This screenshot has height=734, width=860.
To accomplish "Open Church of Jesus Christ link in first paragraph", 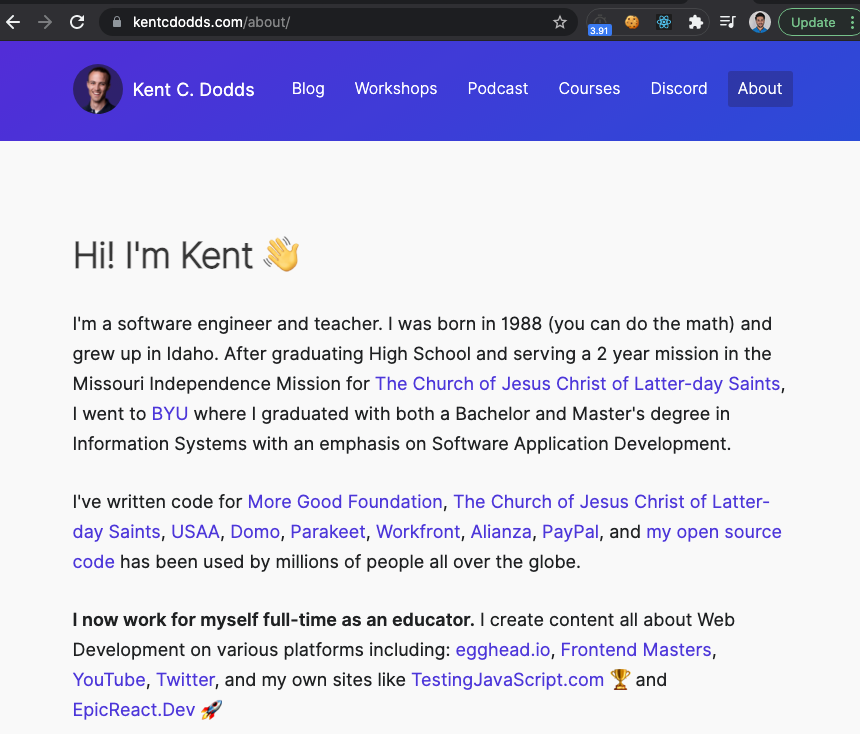I will [577, 383].
